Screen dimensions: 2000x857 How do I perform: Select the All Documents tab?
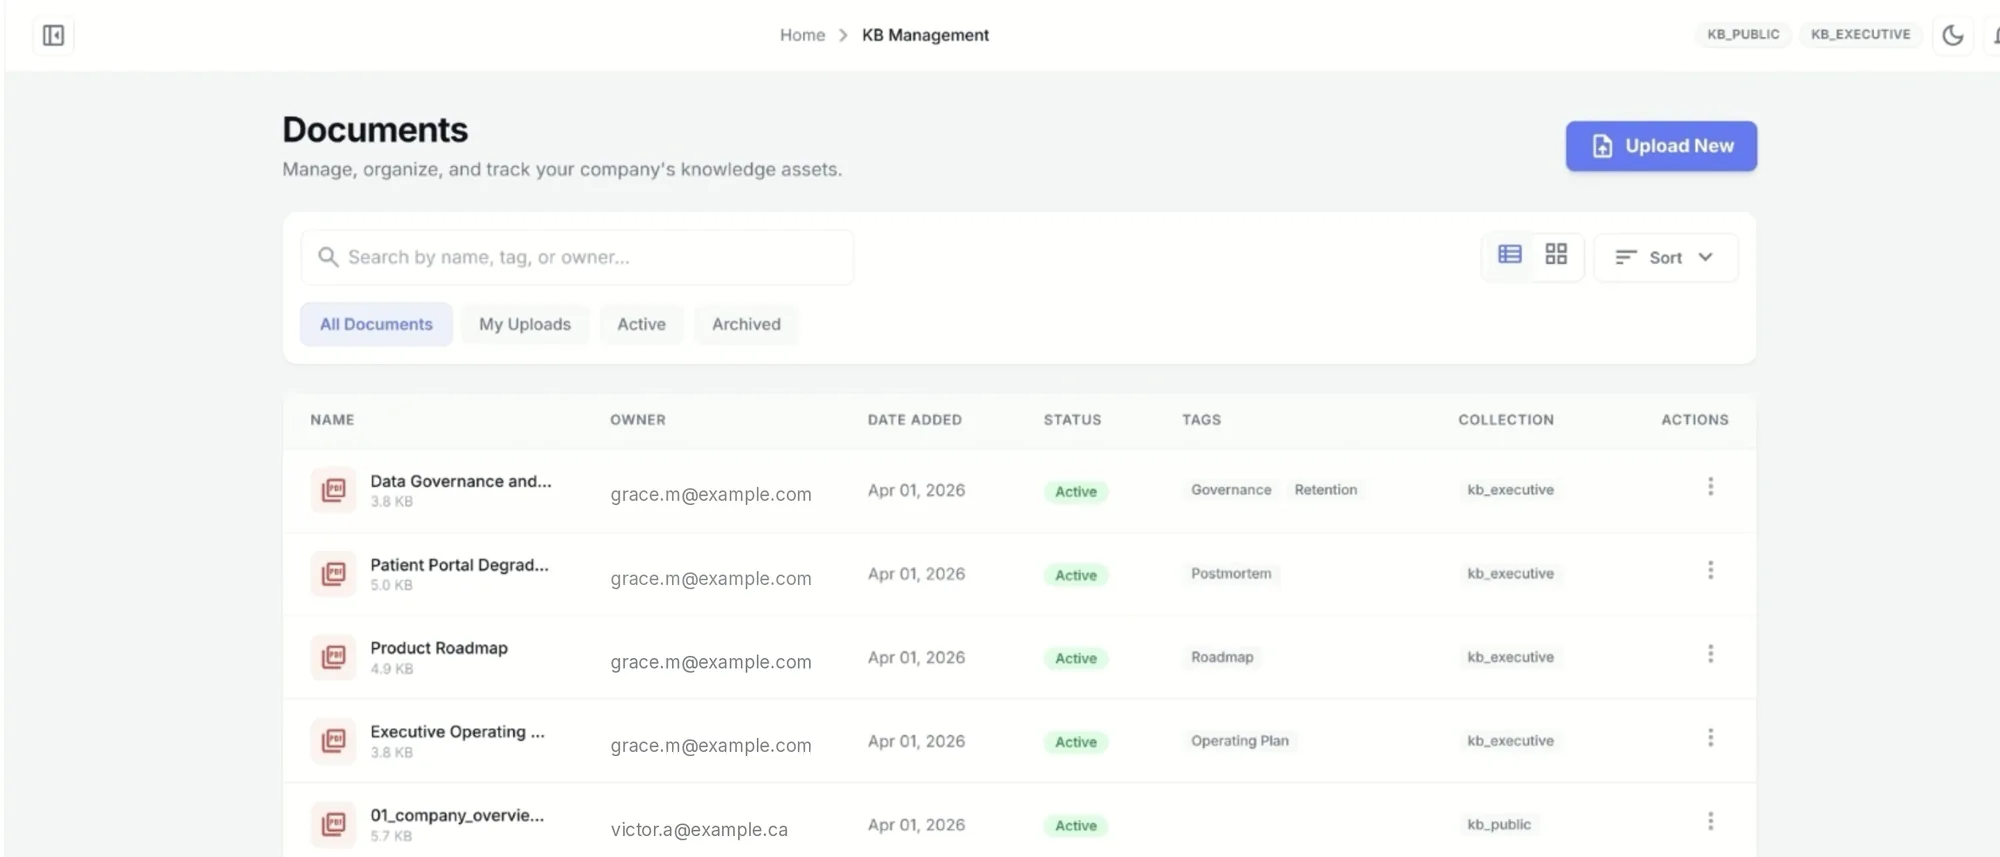(376, 324)
